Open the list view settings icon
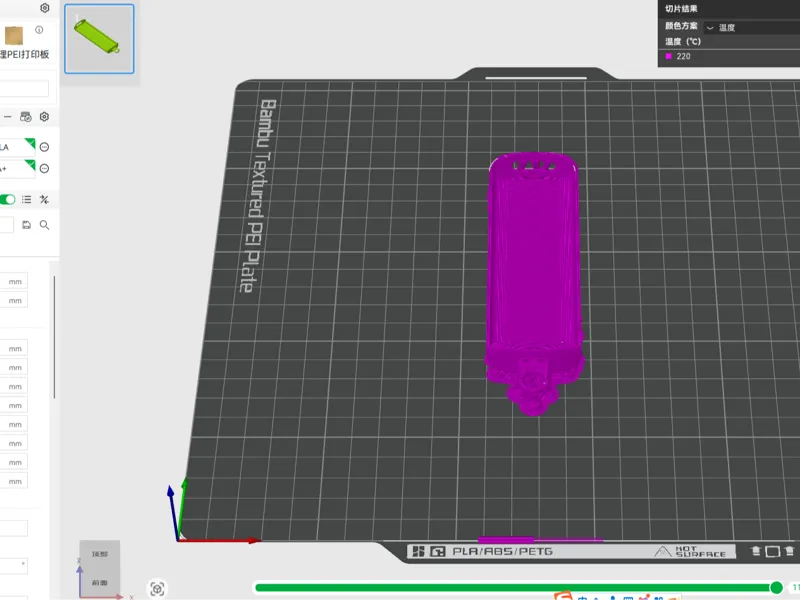The width and height of the screenshot is (800, 600). (x=27, y=199)
